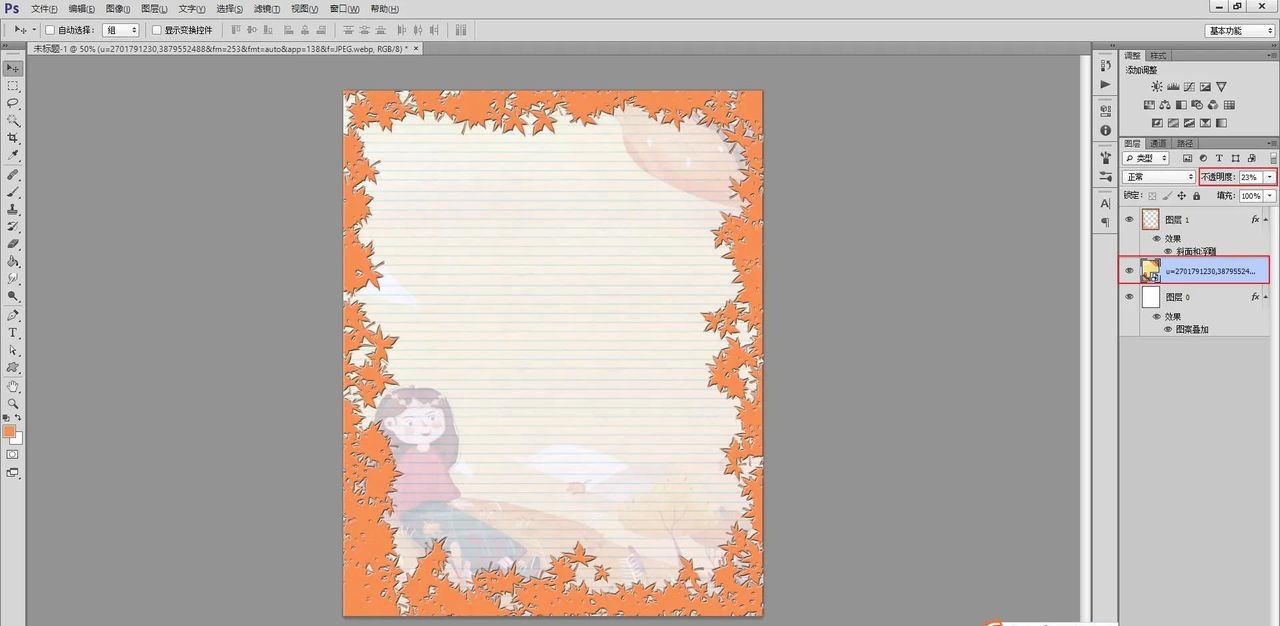The image size is (1280, 626).
Task: Select the Magic Wand tool
Action: (13, 120)
